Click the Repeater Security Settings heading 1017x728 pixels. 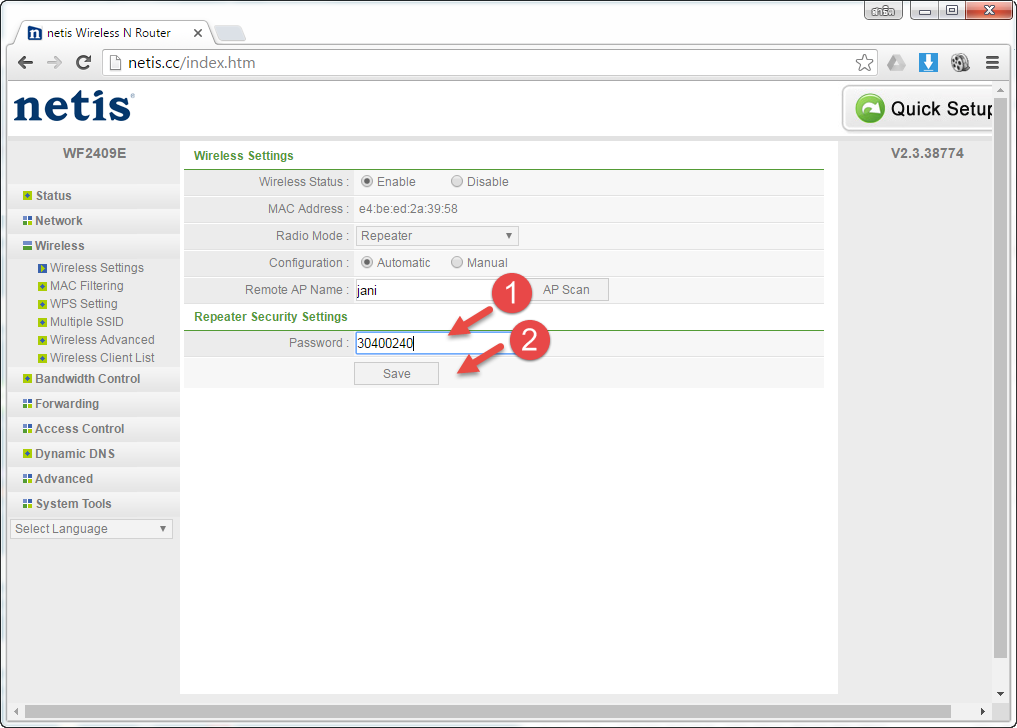270,317
